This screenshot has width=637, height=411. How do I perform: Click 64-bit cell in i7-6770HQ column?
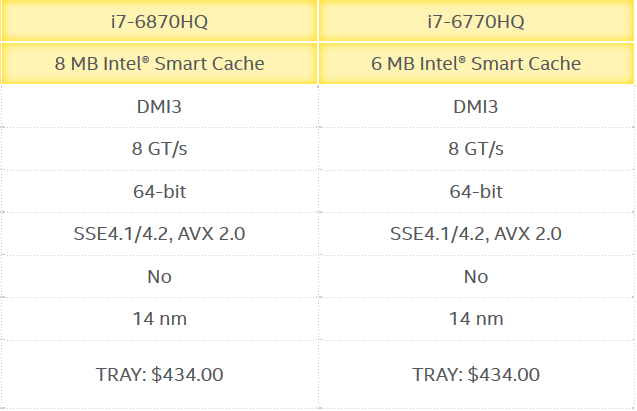click(x=476, y=191)
